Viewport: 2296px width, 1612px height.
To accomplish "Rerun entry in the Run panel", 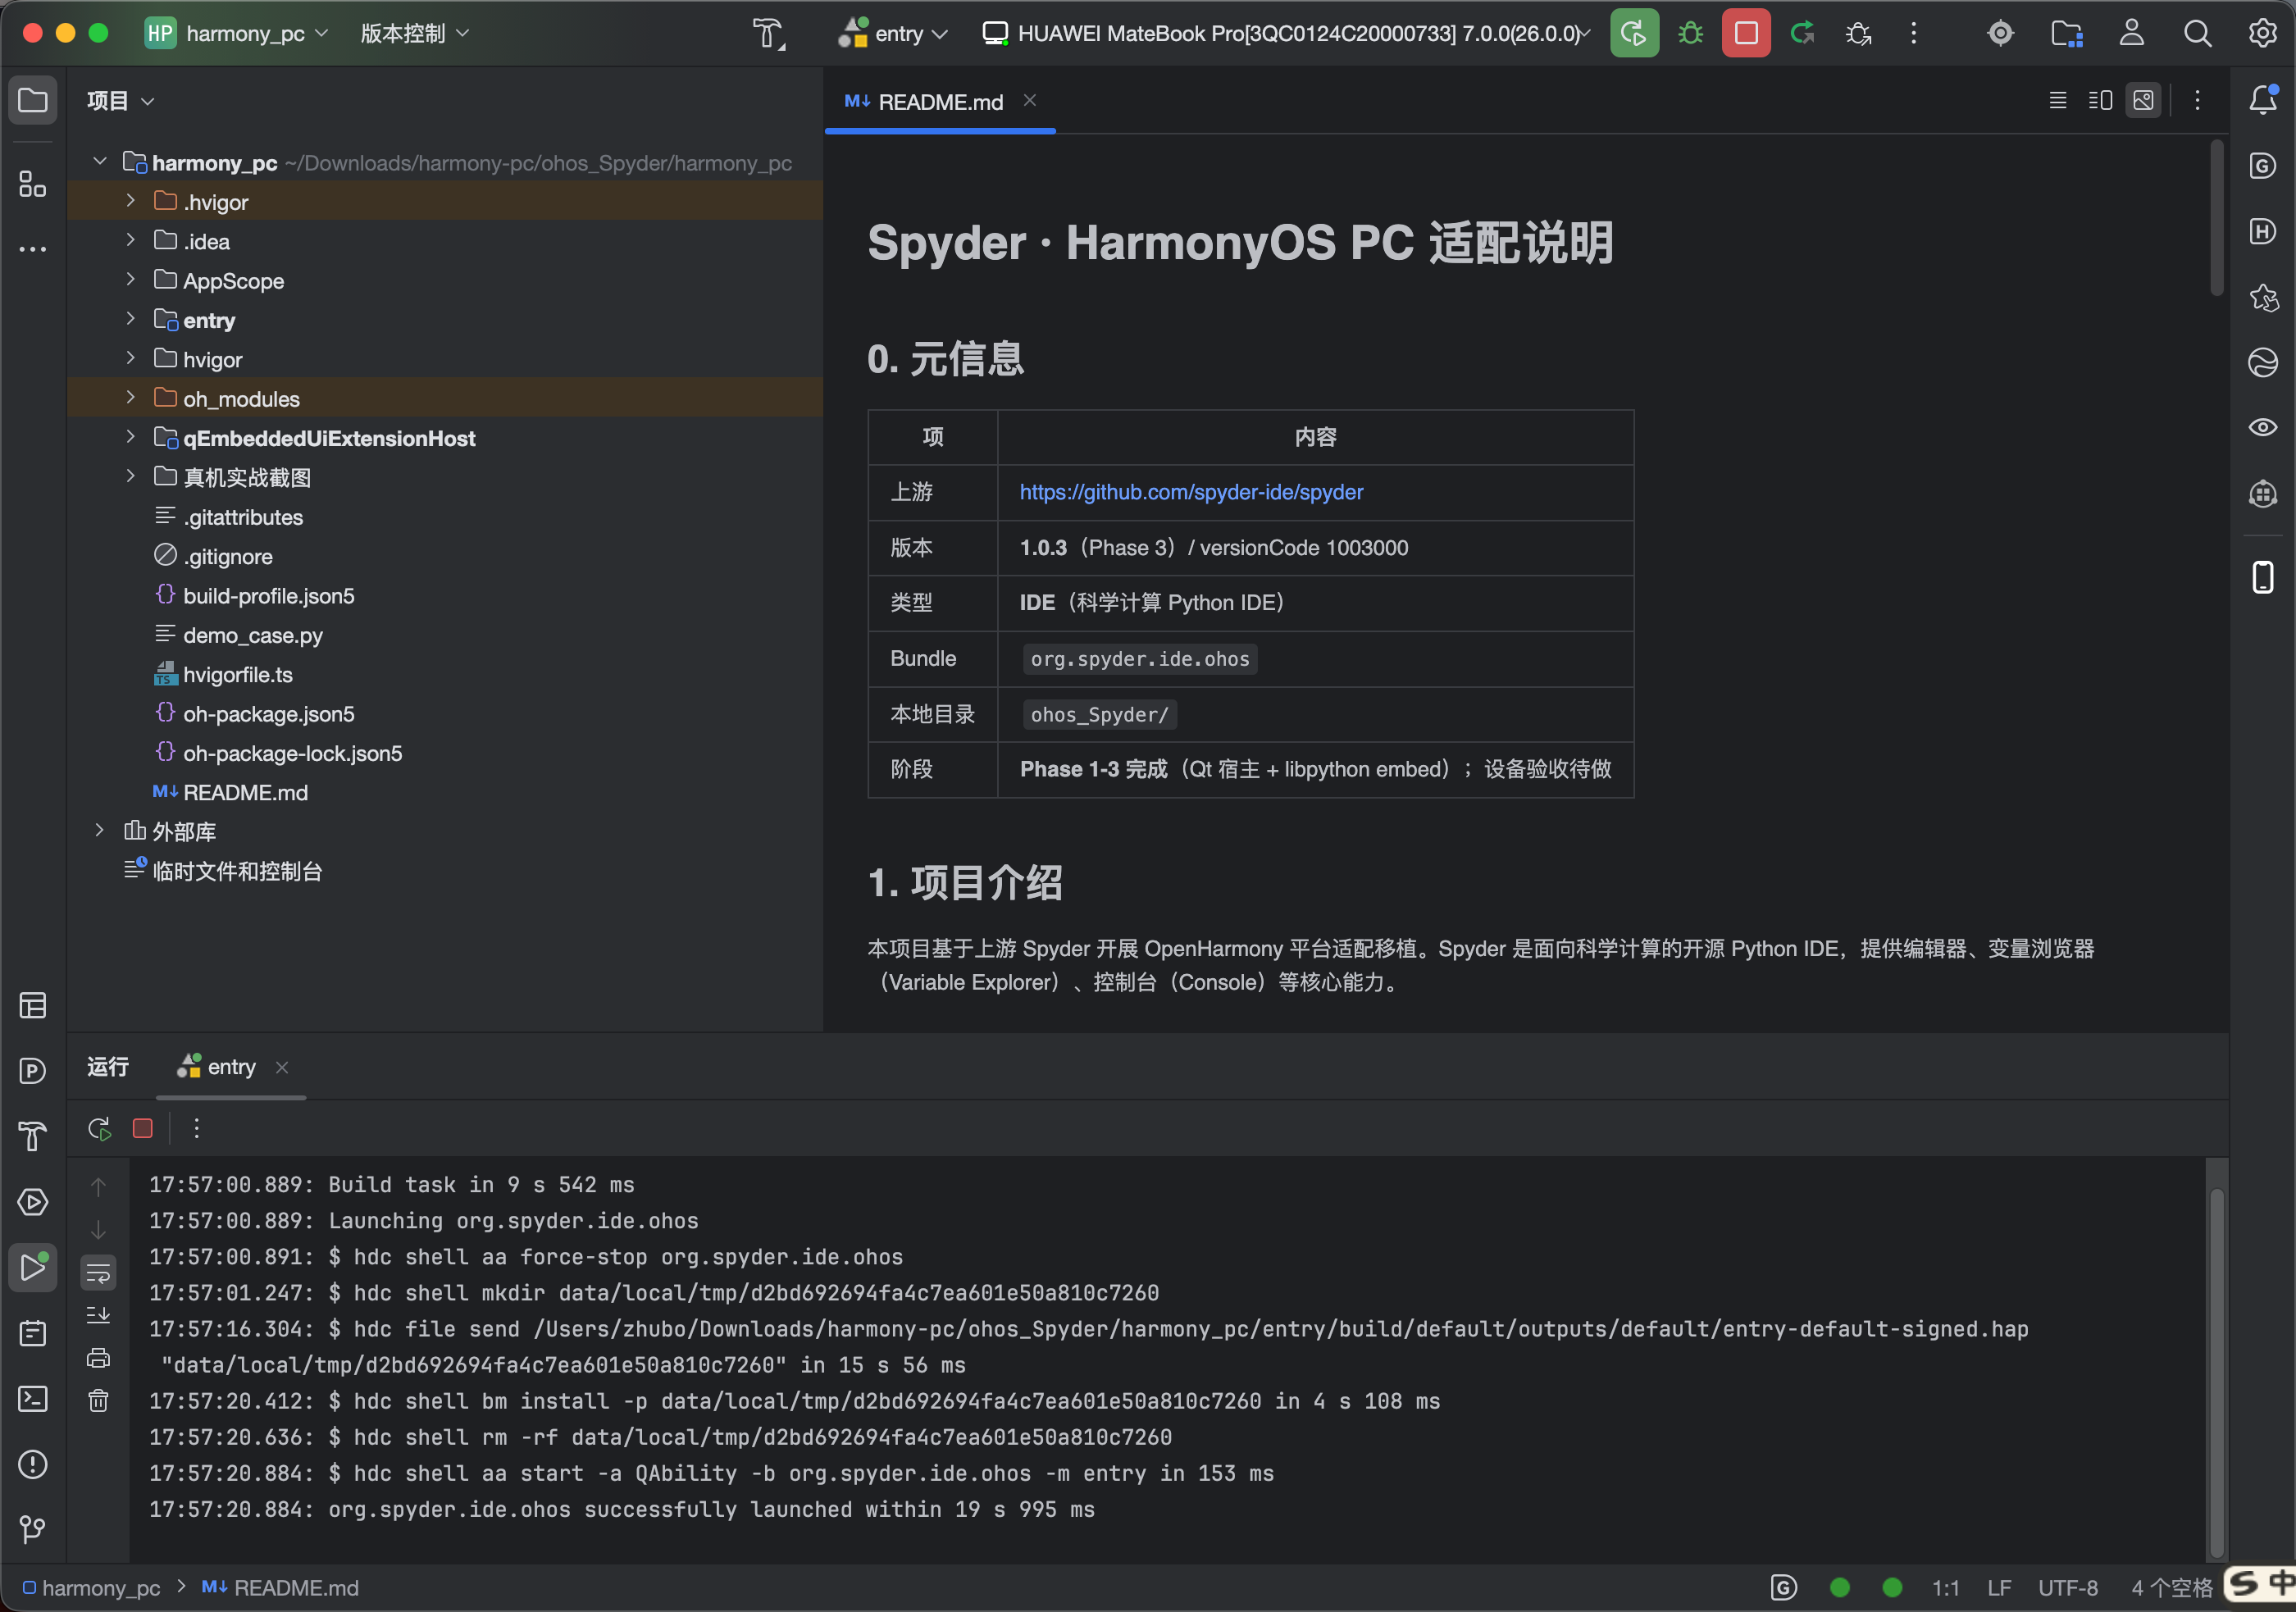I will (x=99, y=1129).
